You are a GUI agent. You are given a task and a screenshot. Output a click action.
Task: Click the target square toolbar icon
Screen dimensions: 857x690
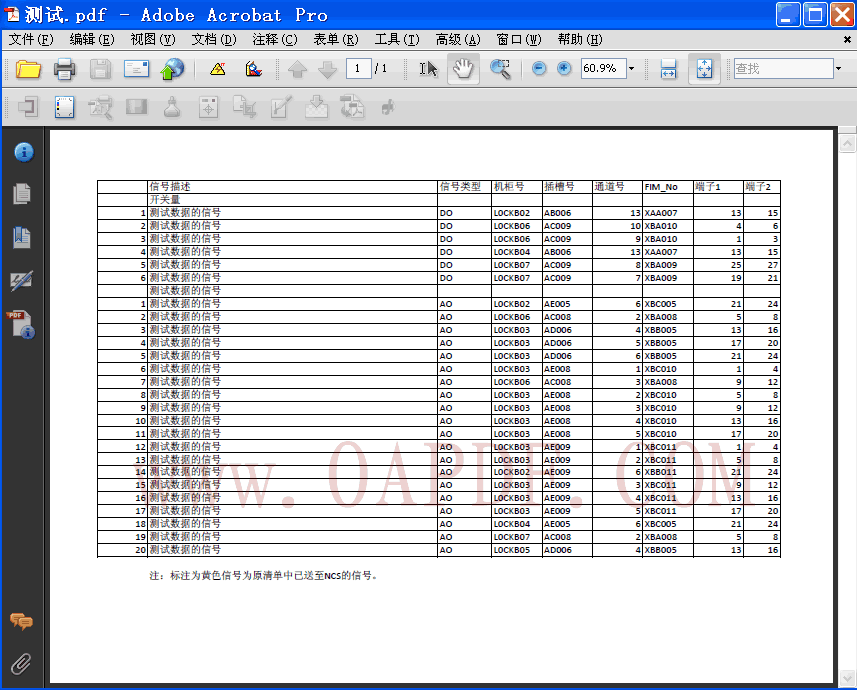point(208,107)
